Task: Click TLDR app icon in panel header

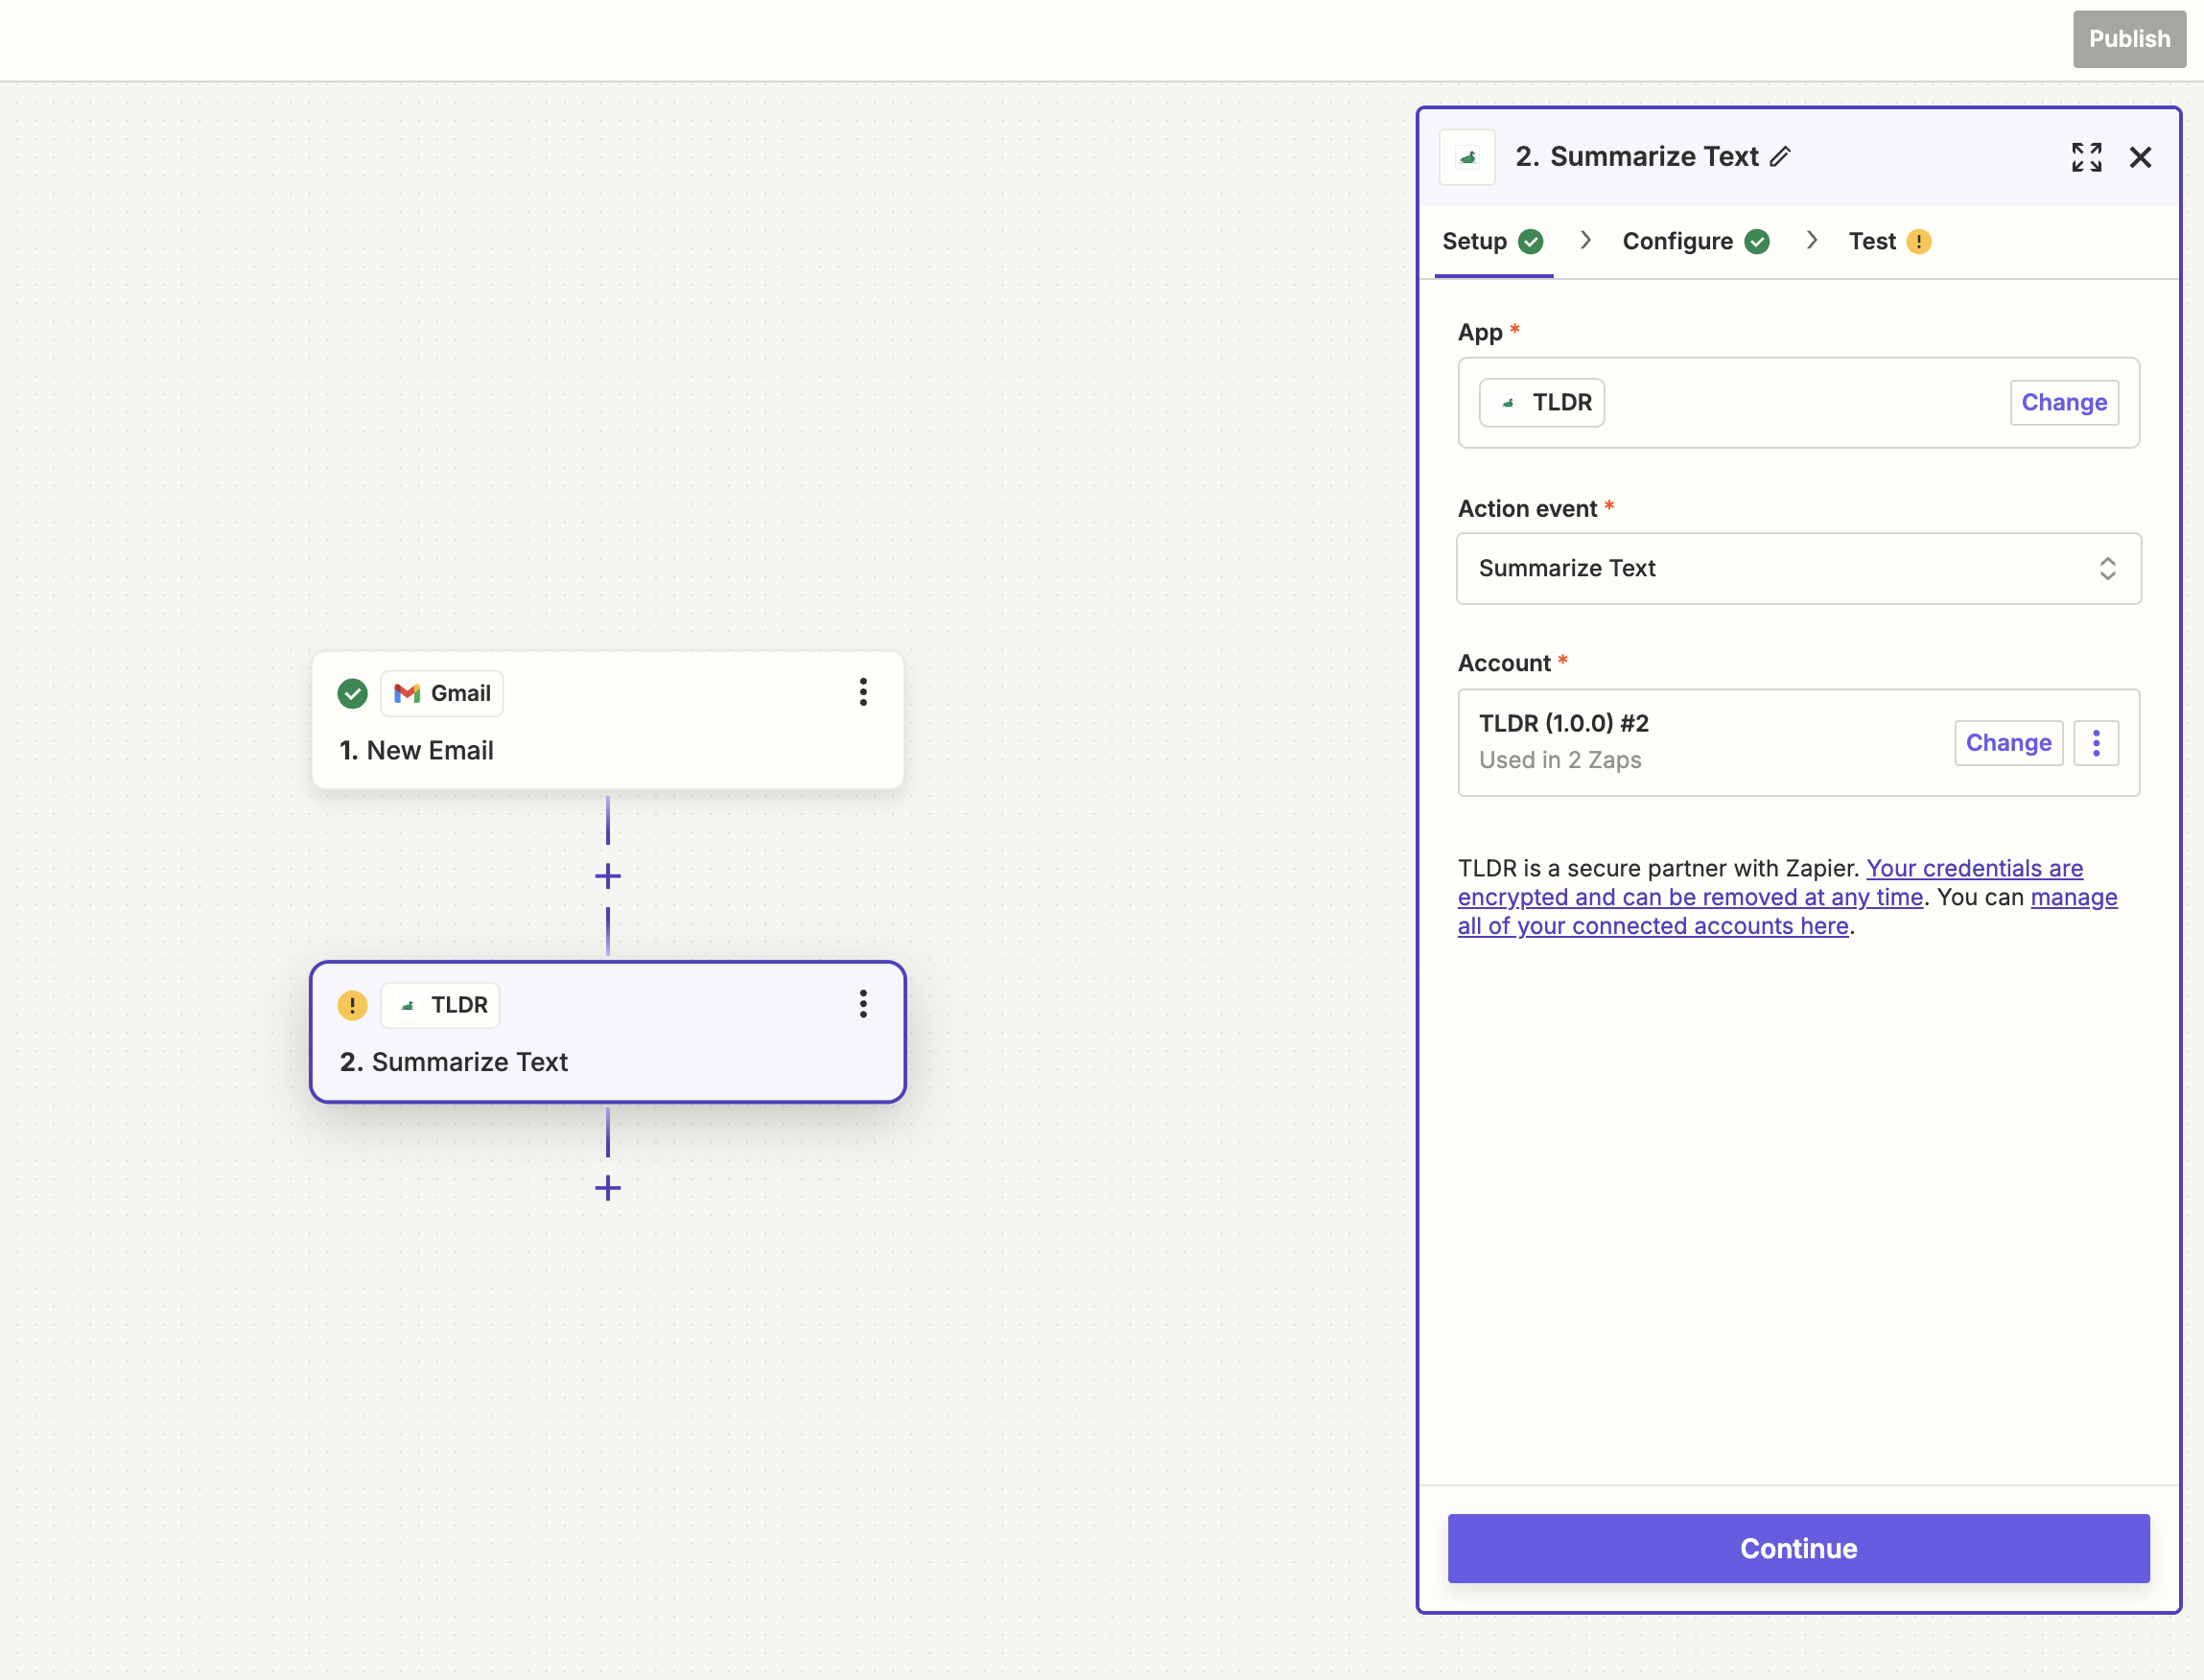Action: (1467, 157)
